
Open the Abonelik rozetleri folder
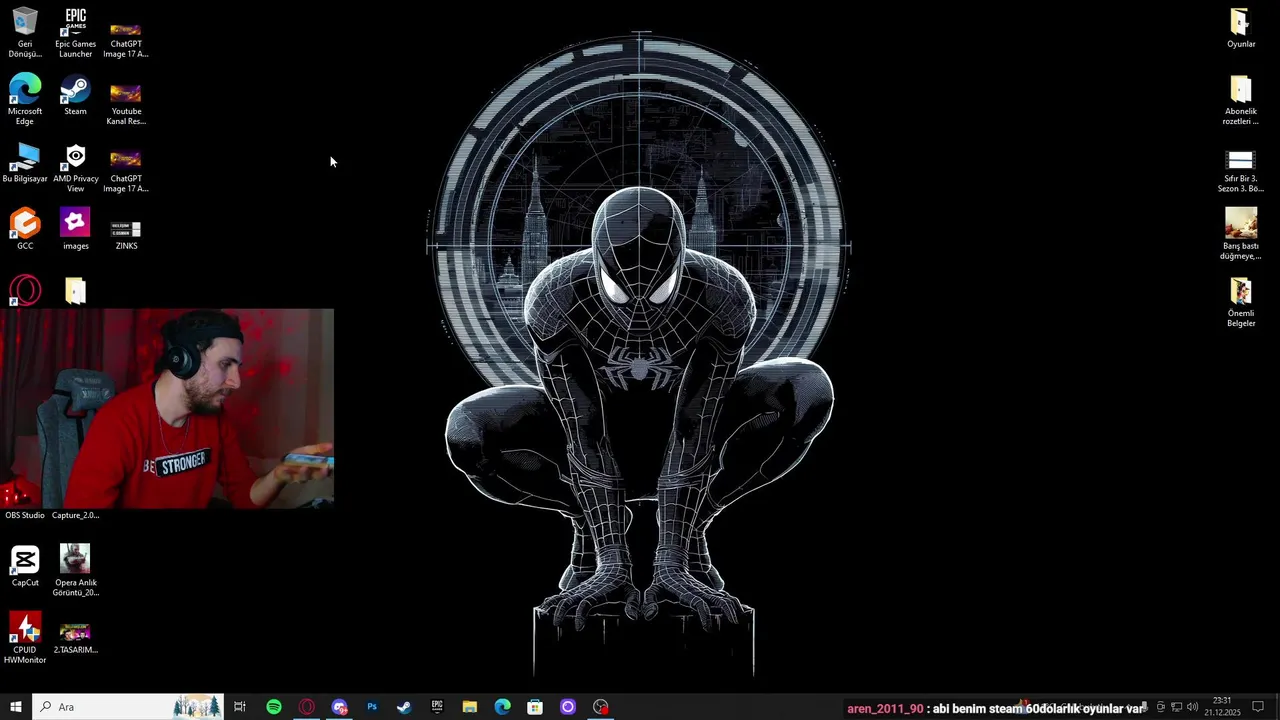pos(1240,100)
